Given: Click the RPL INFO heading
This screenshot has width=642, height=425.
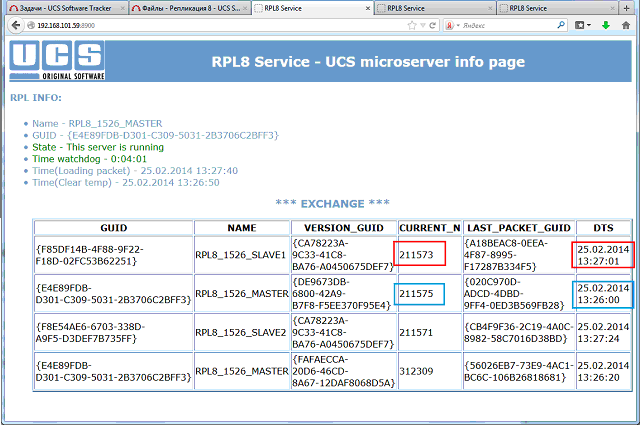Looking at the screenshot, I should coord(36,98).
